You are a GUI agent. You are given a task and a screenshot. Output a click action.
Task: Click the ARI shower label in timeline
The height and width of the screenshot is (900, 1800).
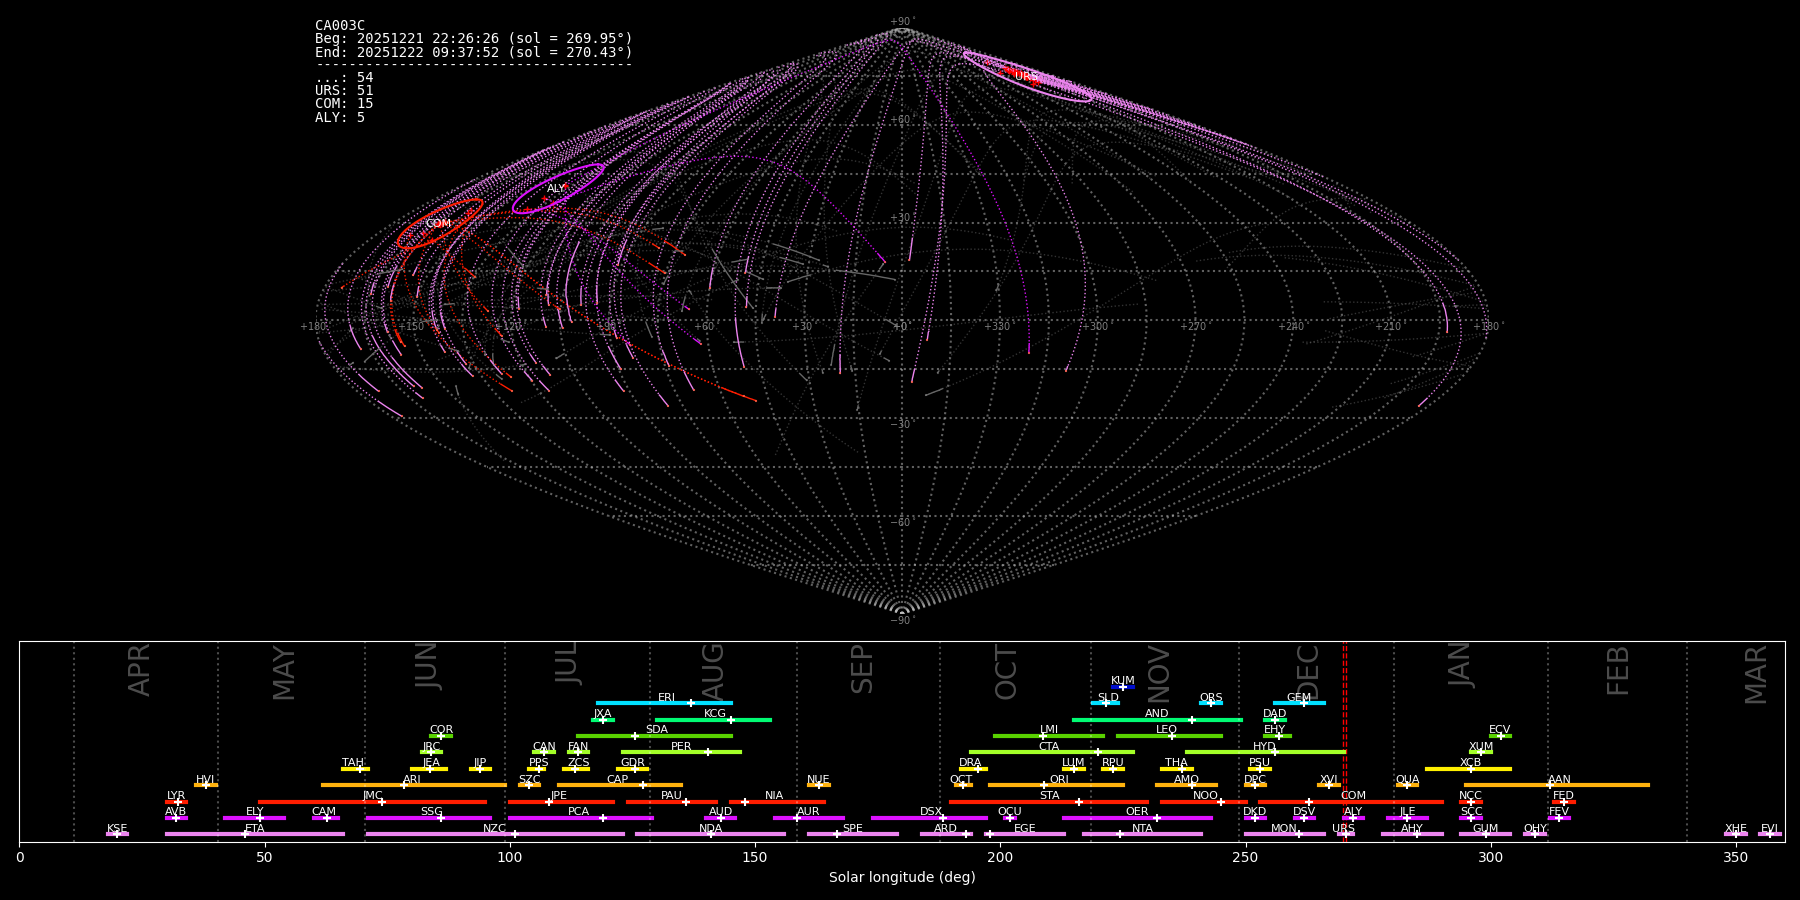[412, 780]
